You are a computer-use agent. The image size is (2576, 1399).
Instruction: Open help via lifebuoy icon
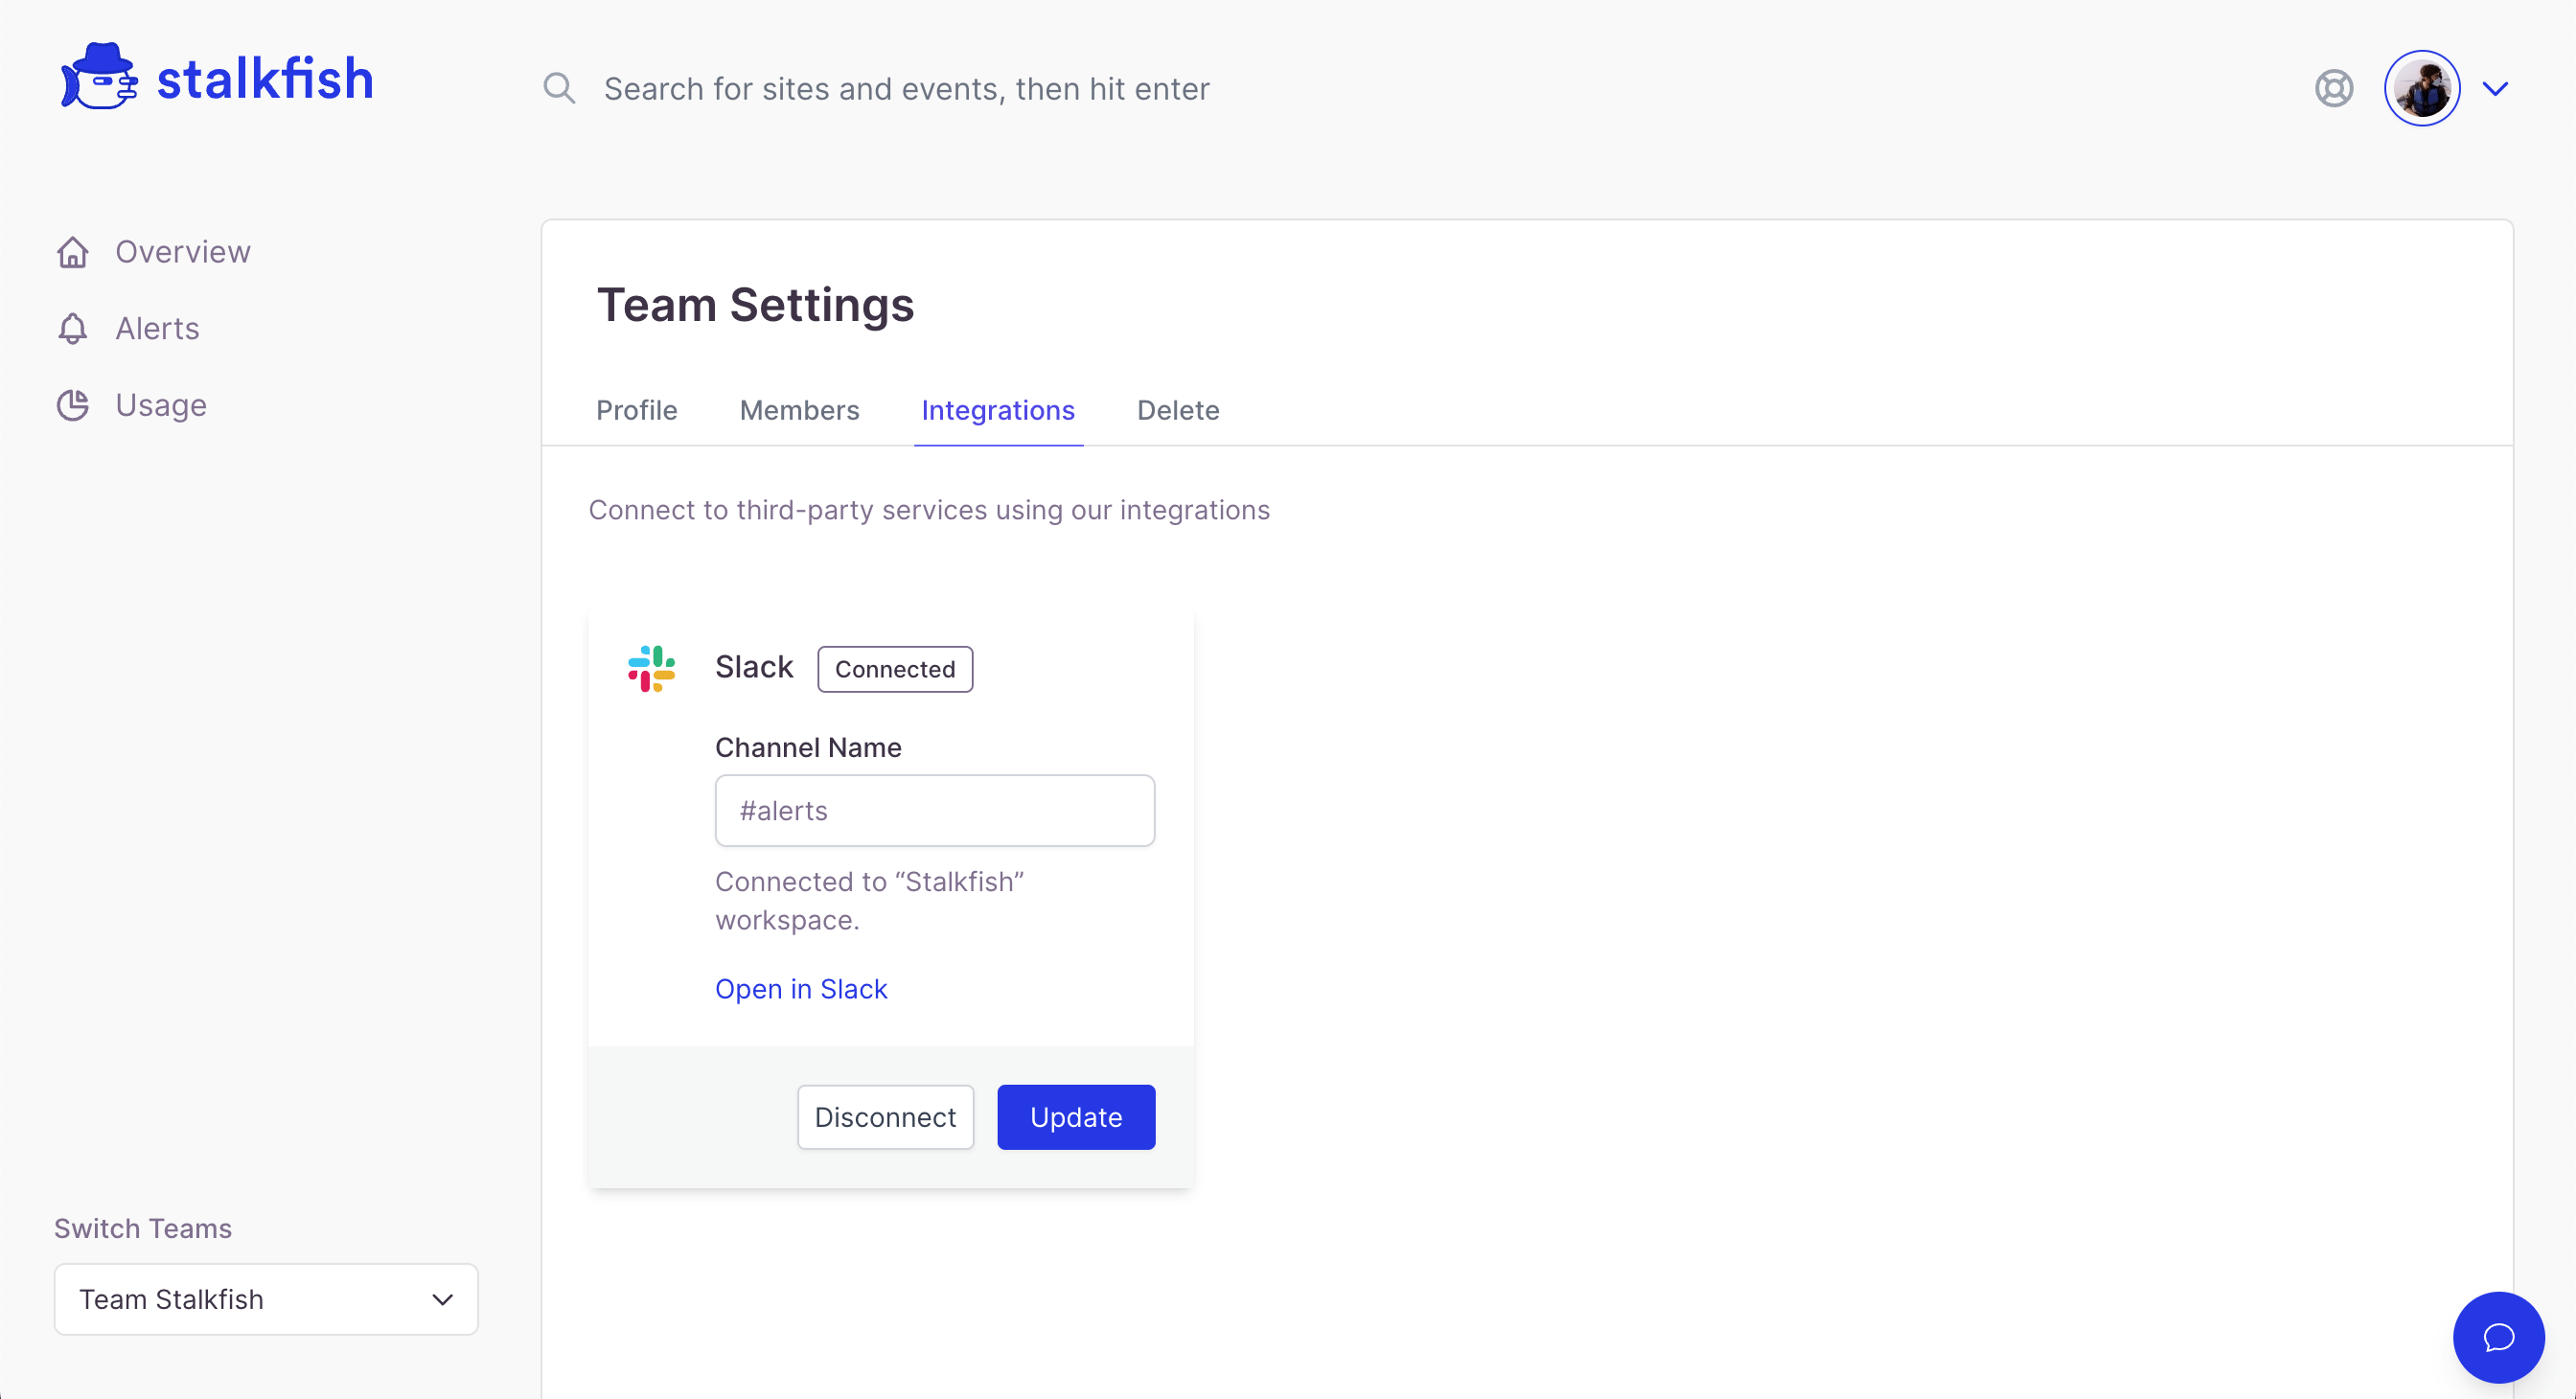click(2333, 89)
